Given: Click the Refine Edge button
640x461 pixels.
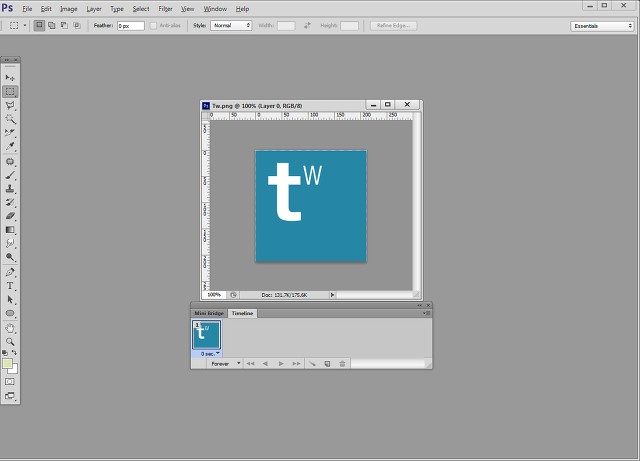Looking at the screenshot, I should click(393, 26).
